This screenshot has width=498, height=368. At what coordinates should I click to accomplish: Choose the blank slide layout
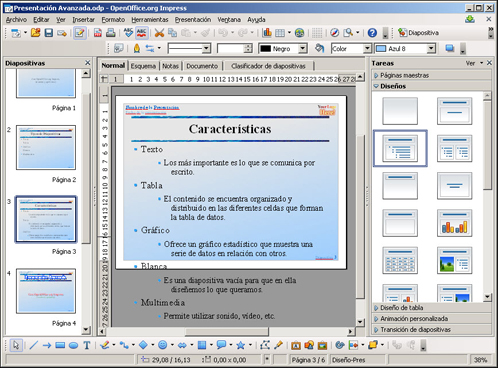[x=400, y=111]
